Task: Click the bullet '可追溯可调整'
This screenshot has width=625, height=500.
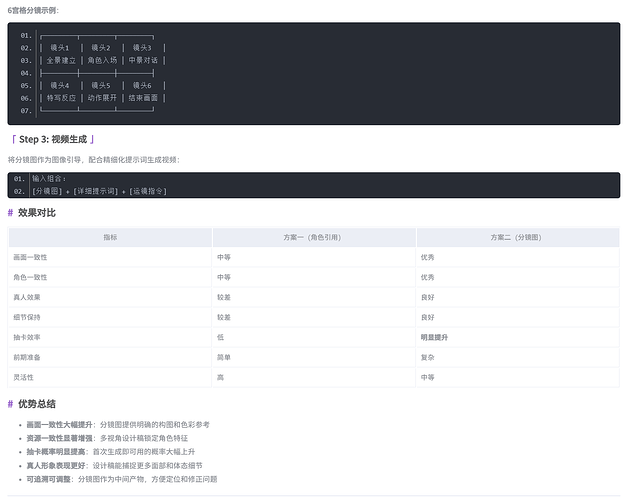Action: pyautogui.click(x=49, y=479)
